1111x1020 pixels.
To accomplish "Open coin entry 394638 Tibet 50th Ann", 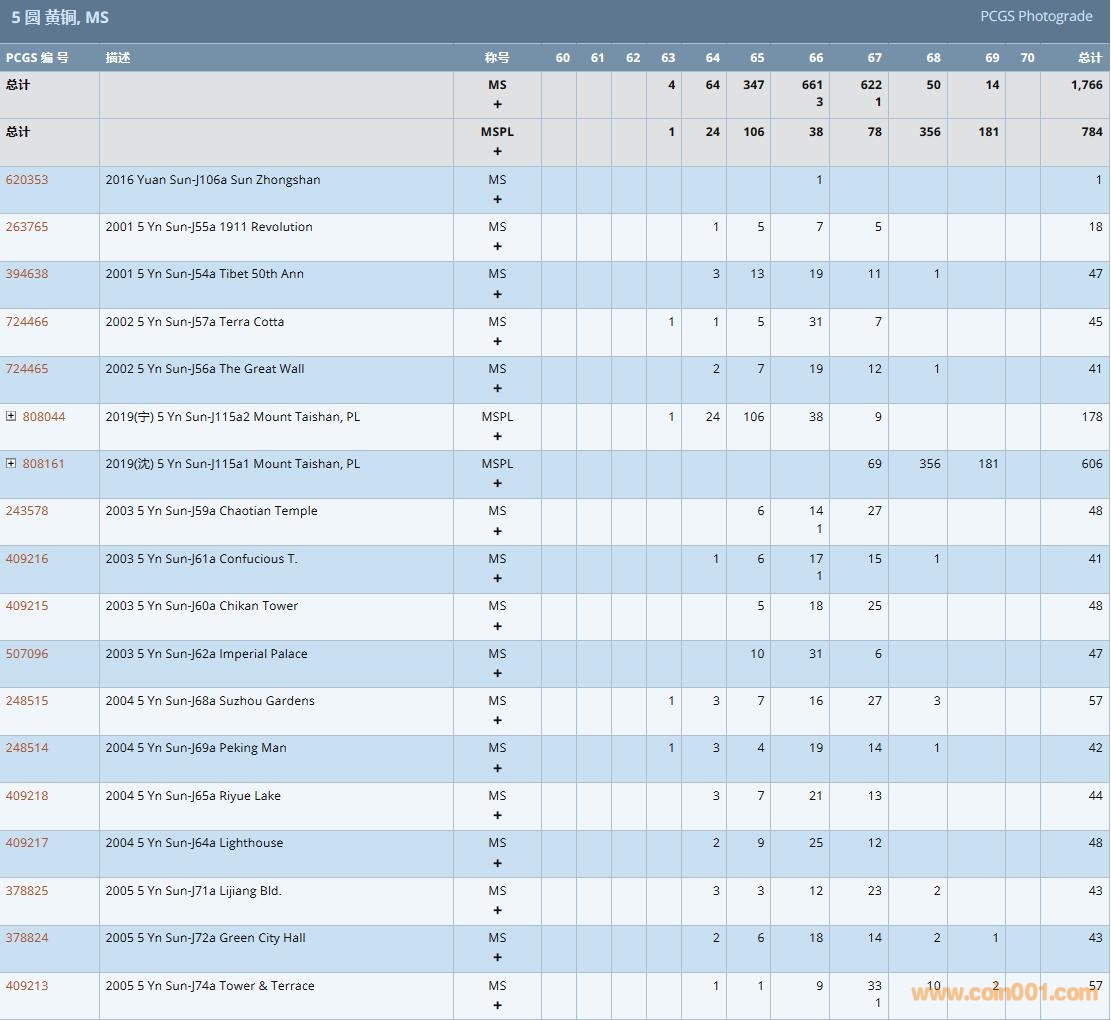I will [x=27, y=274].
